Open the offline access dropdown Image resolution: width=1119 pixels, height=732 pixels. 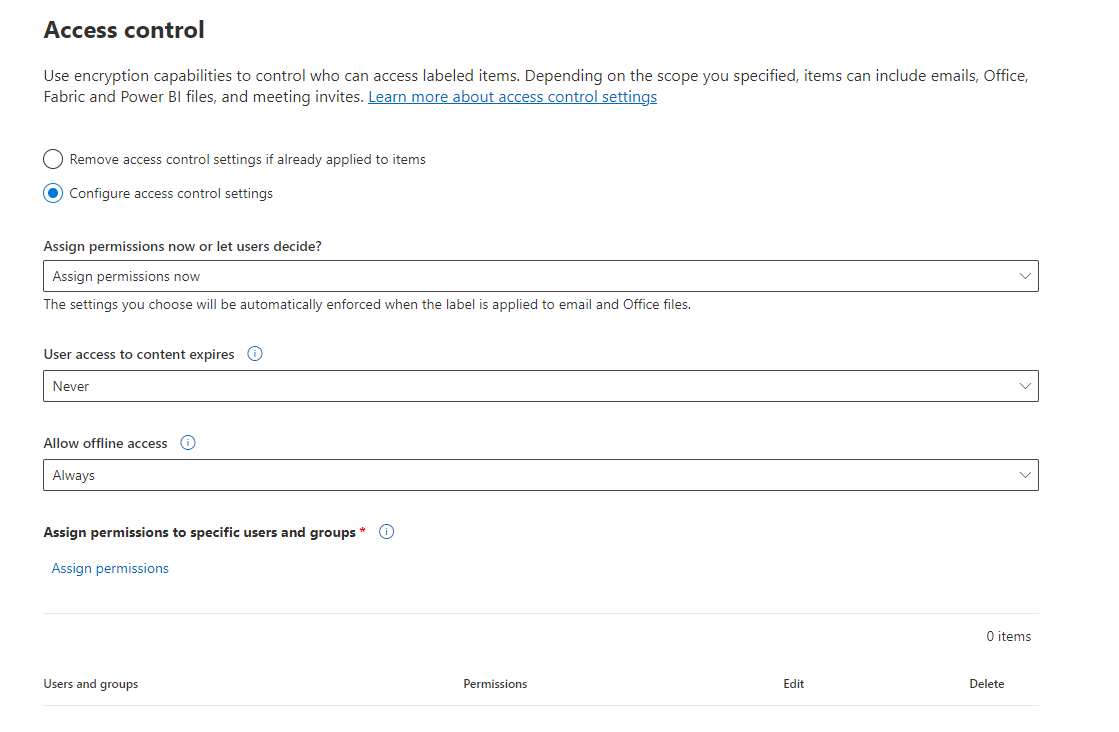pos(540,475)
